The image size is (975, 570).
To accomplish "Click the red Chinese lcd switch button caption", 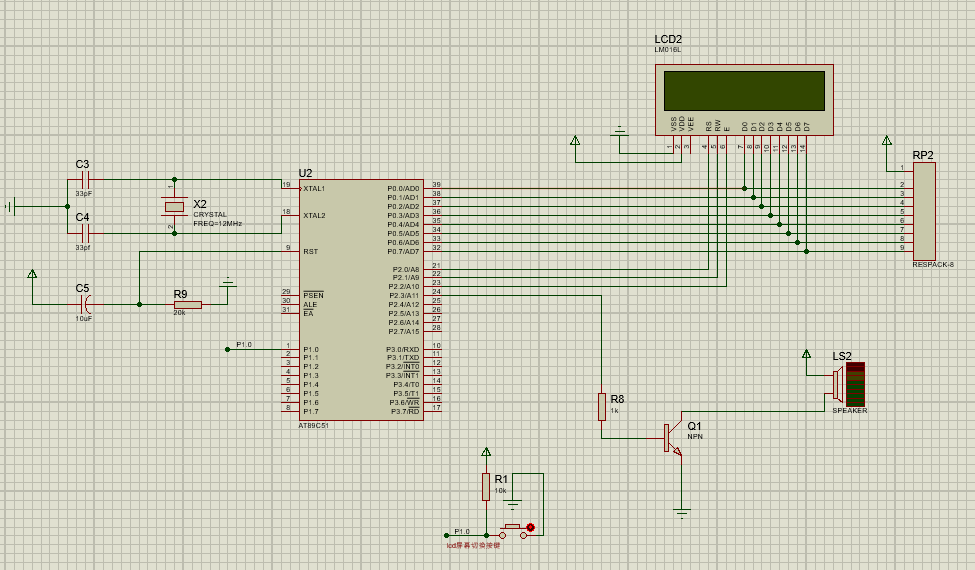I will pyautogui.click(x=473, y=546).
